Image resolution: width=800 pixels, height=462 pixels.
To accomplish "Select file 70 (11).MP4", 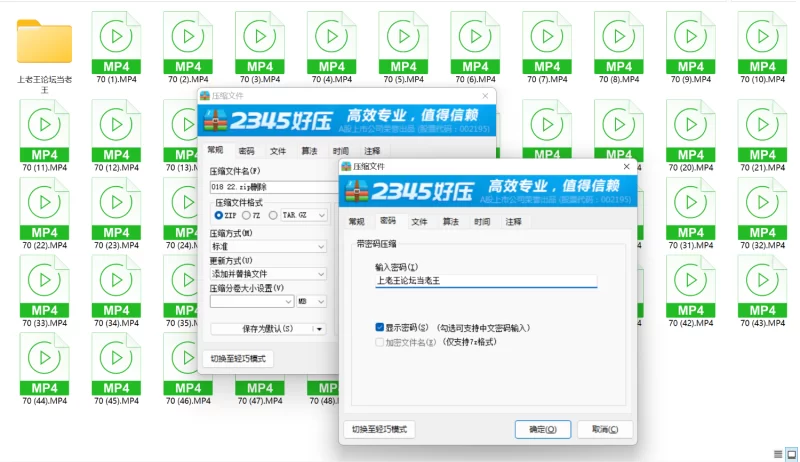I will point(44,135).
